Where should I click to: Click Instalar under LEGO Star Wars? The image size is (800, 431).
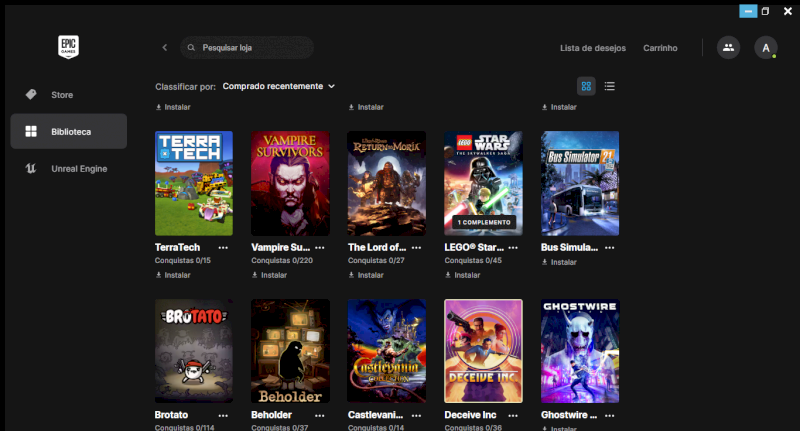pos(466,274)
